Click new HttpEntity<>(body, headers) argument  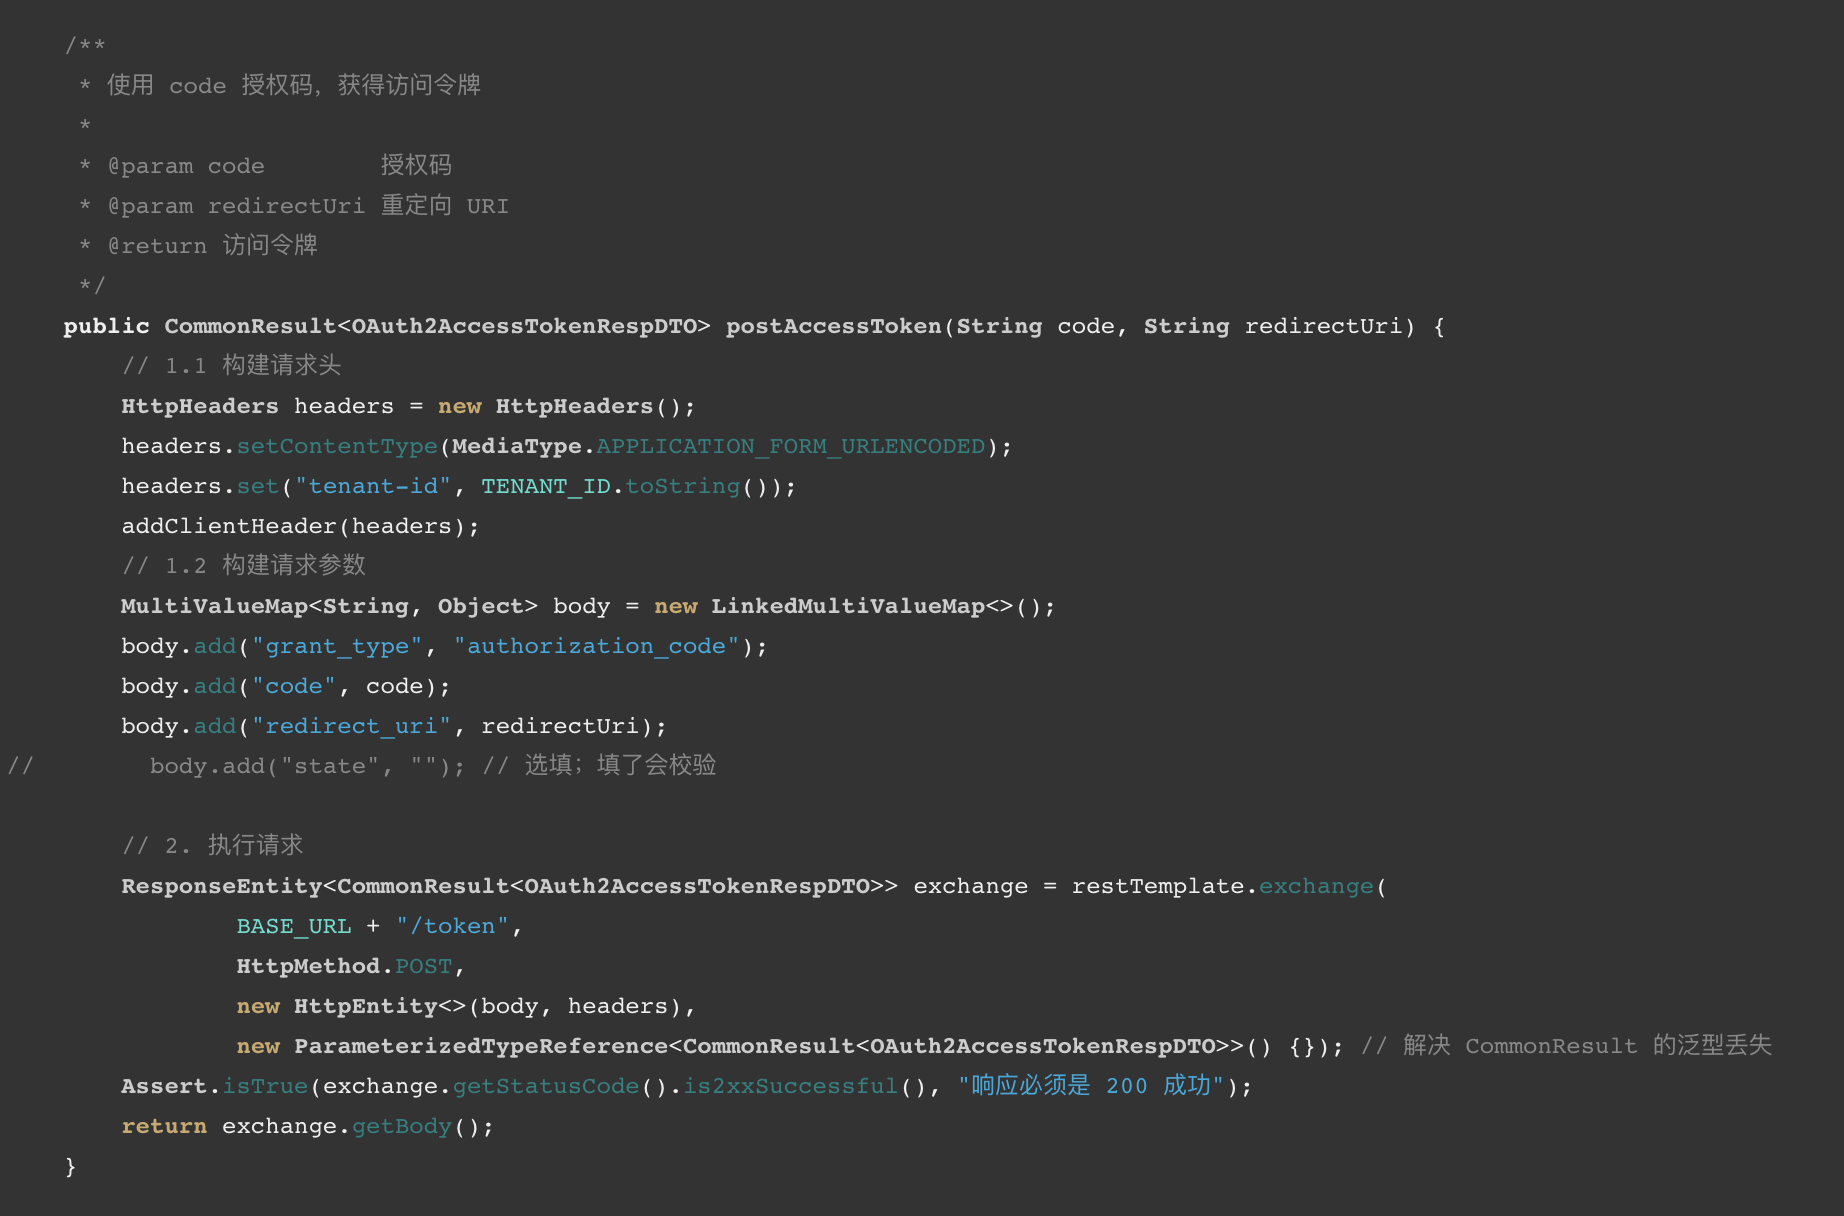[459, 1006]
